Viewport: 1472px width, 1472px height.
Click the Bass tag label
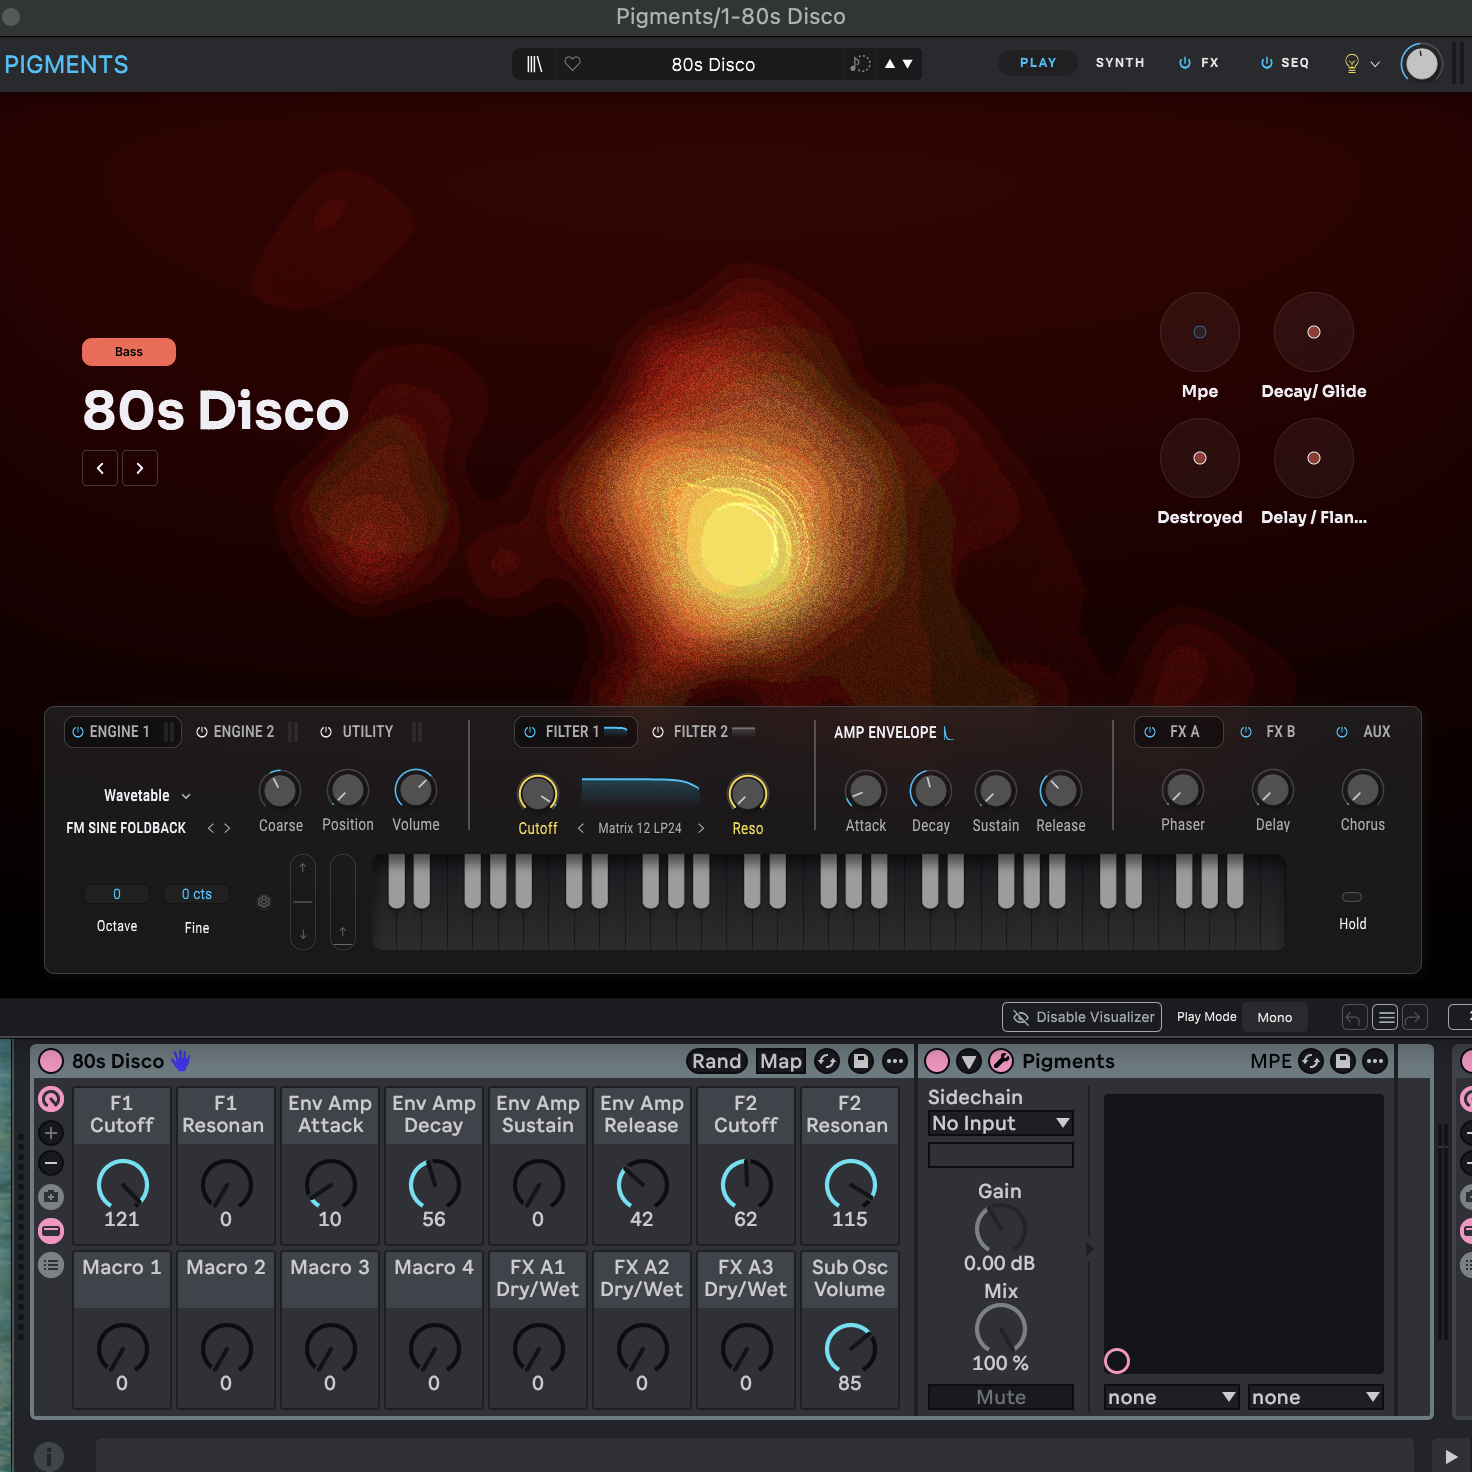point(129,352)
